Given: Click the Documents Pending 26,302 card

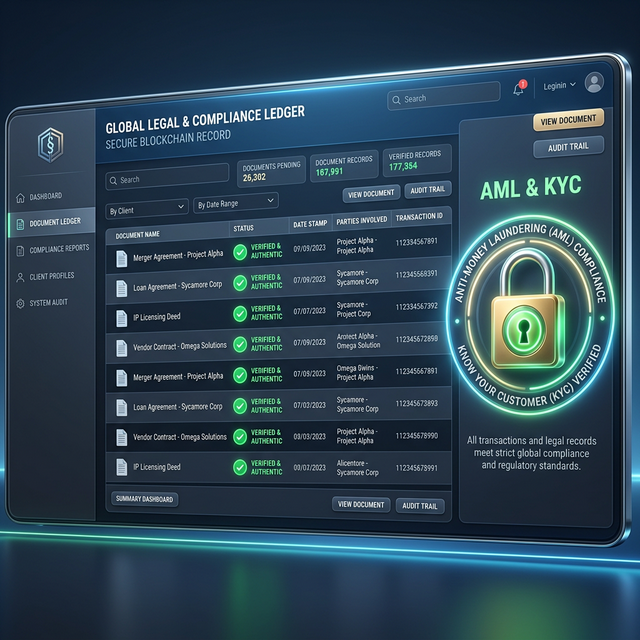Looking at the screenshot, I should click(x=271, y=172).
